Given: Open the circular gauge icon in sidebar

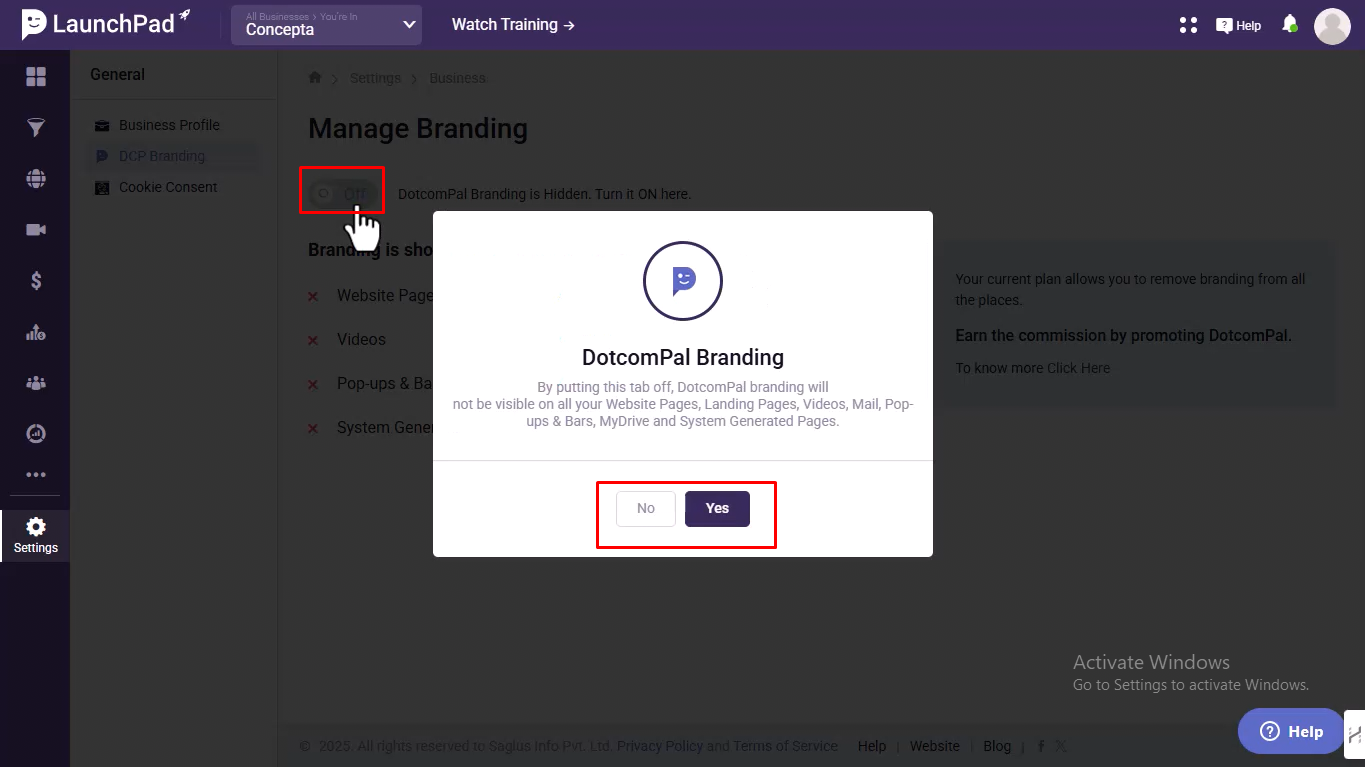Looking at the screenshot, I should coord(36,433).
